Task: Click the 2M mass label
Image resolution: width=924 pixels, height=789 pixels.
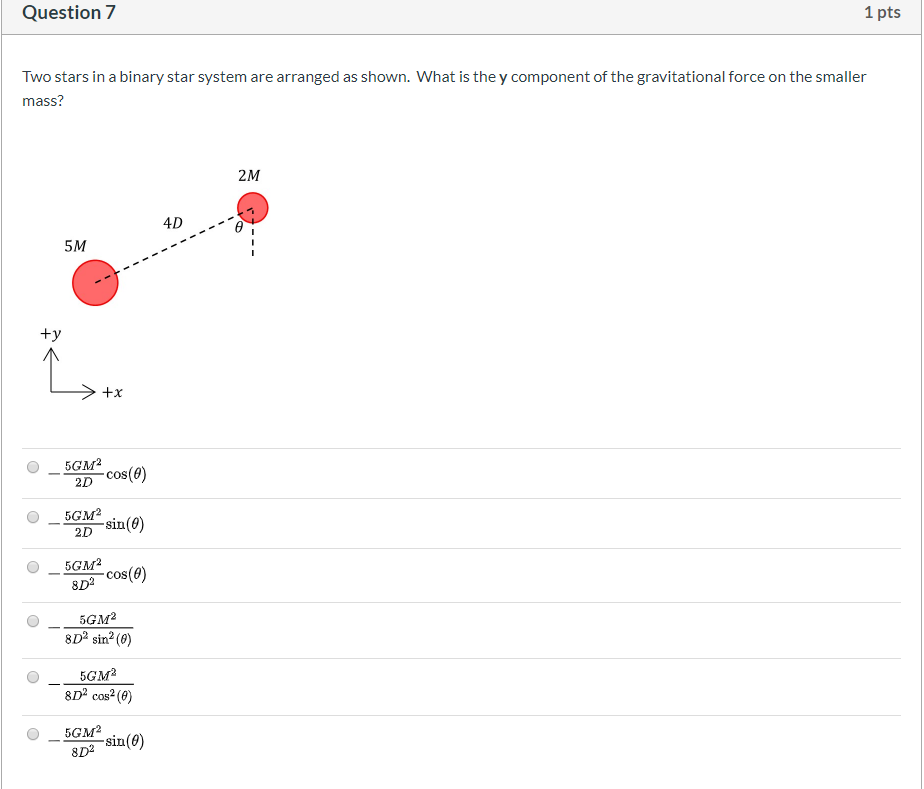Action: [x=250, y=174]
